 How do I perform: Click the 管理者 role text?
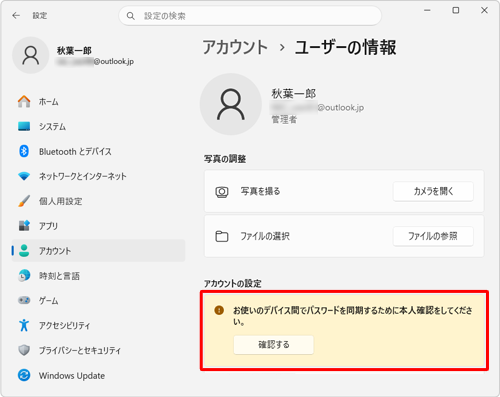point(284,119)
